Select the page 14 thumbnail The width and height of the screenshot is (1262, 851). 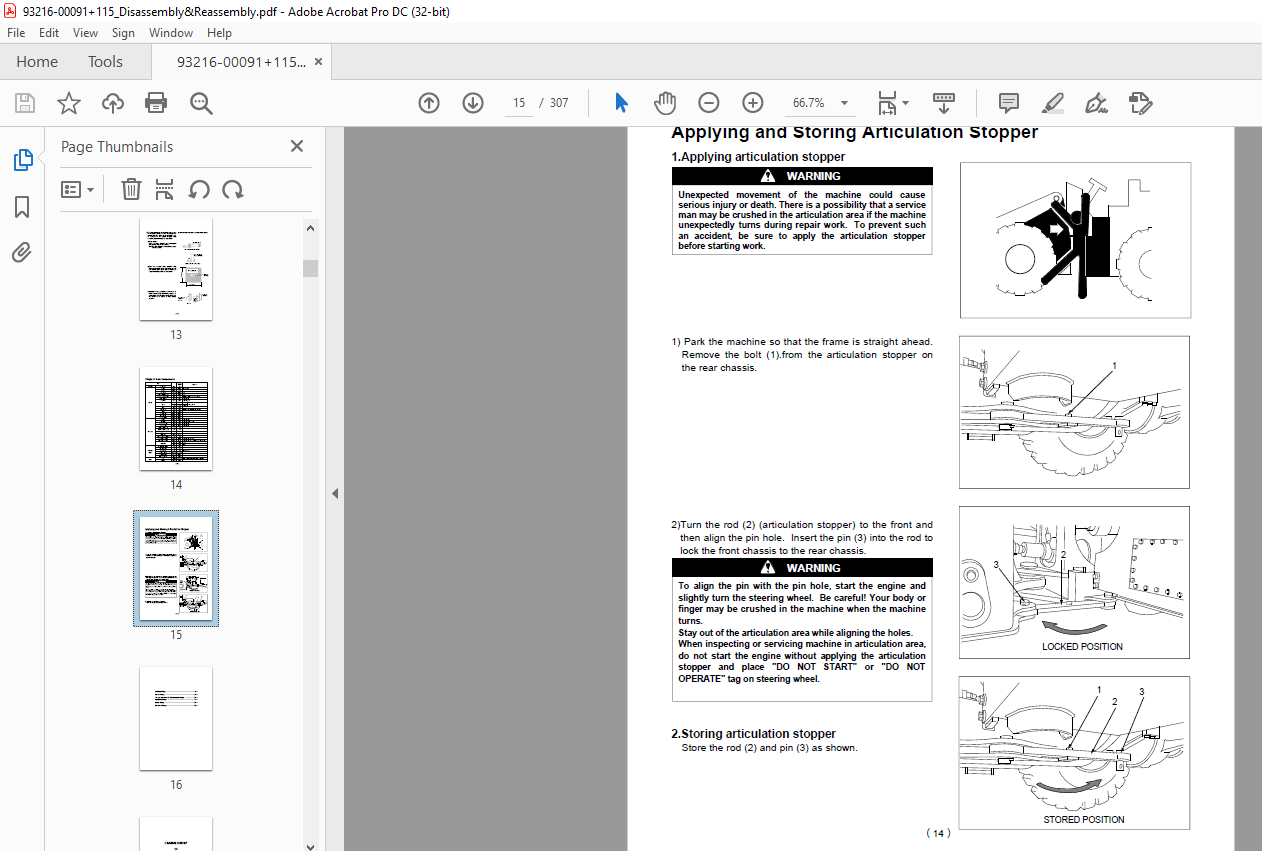coord(176,419)
